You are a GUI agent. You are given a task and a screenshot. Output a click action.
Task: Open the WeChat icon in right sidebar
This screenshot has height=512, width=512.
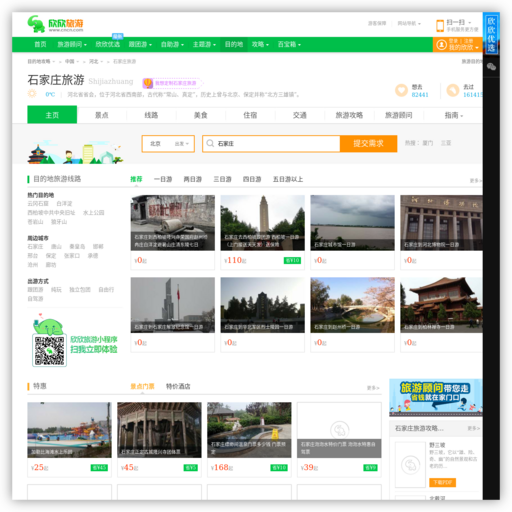tap(491, 67)
